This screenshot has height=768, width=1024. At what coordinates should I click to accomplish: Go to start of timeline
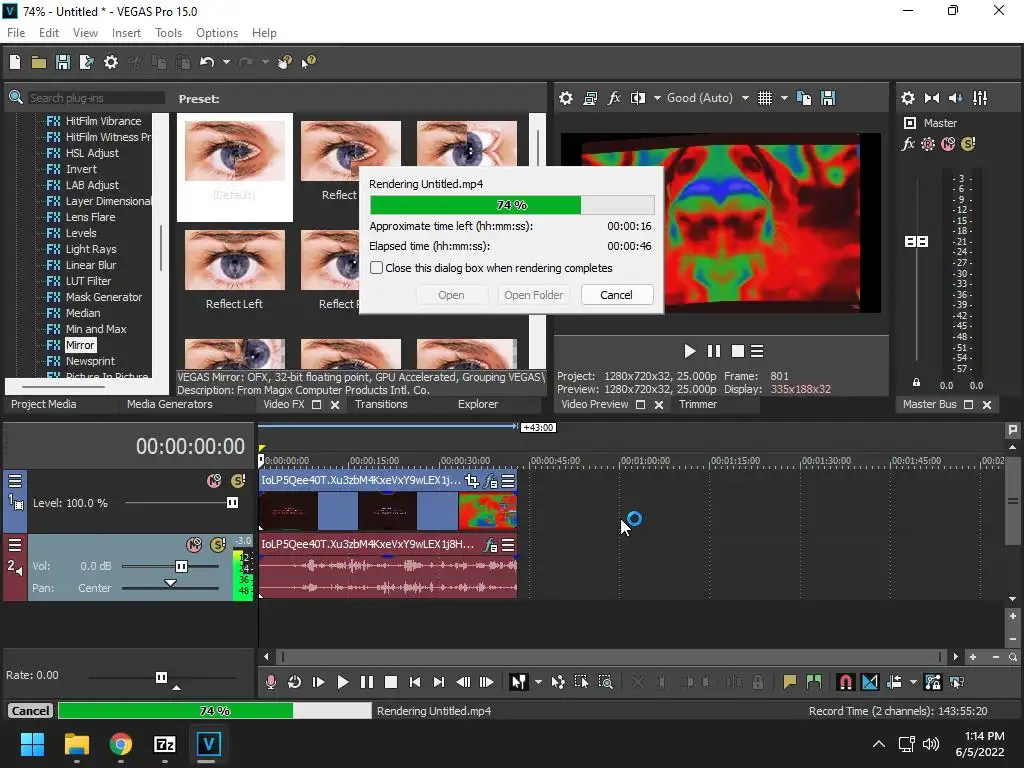[415, 682]
